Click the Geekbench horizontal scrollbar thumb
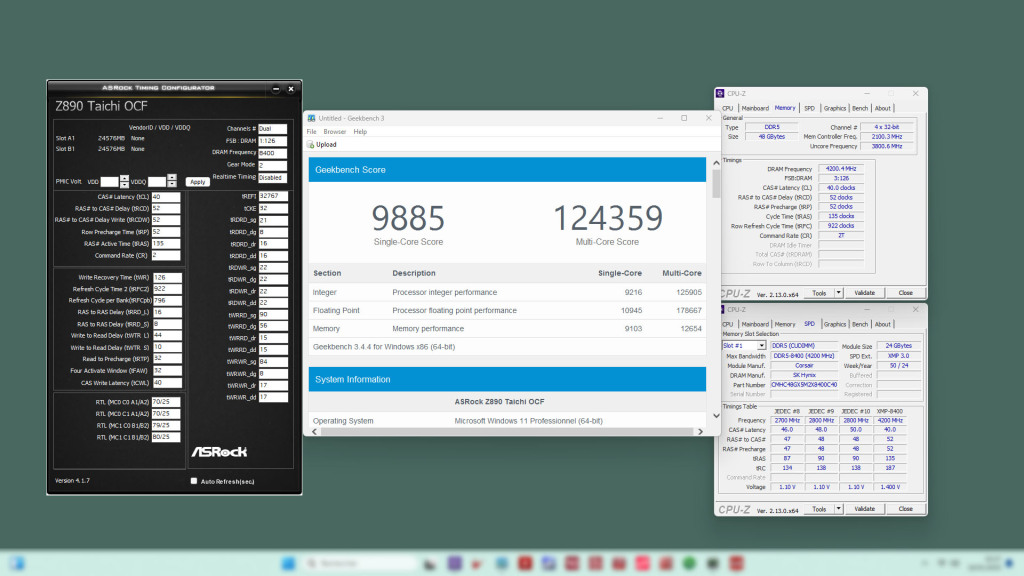The width and height of the screenshot is (1024, 576). pos(507,432)
